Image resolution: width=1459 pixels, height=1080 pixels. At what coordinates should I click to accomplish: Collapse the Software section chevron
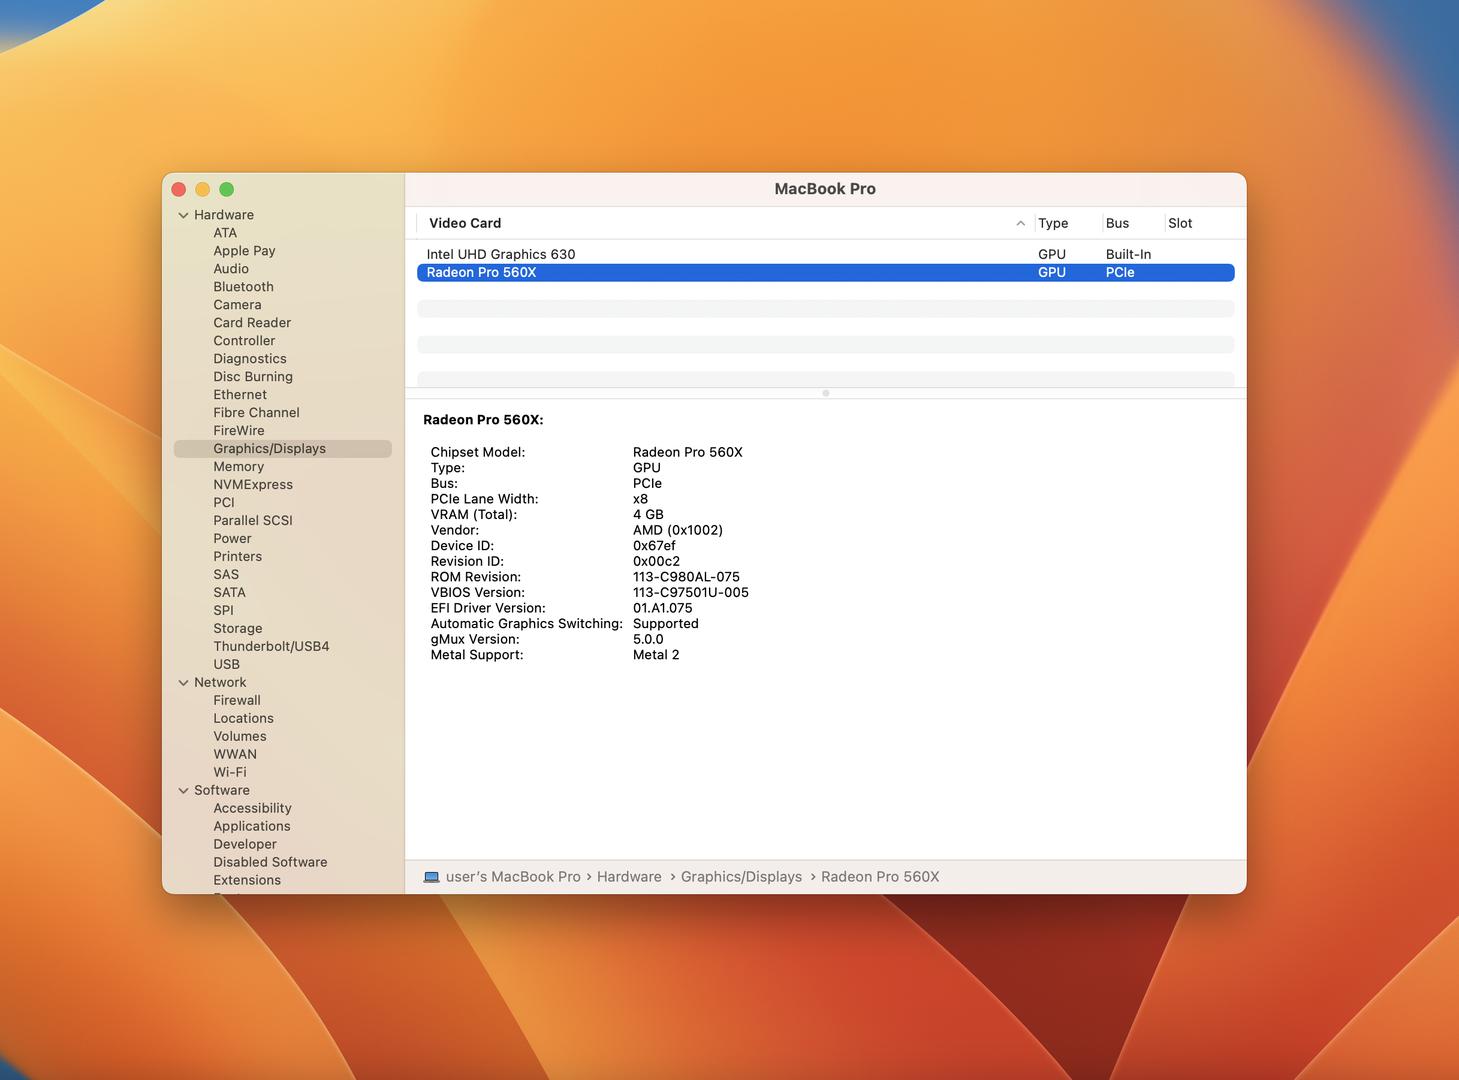(183, 791)
